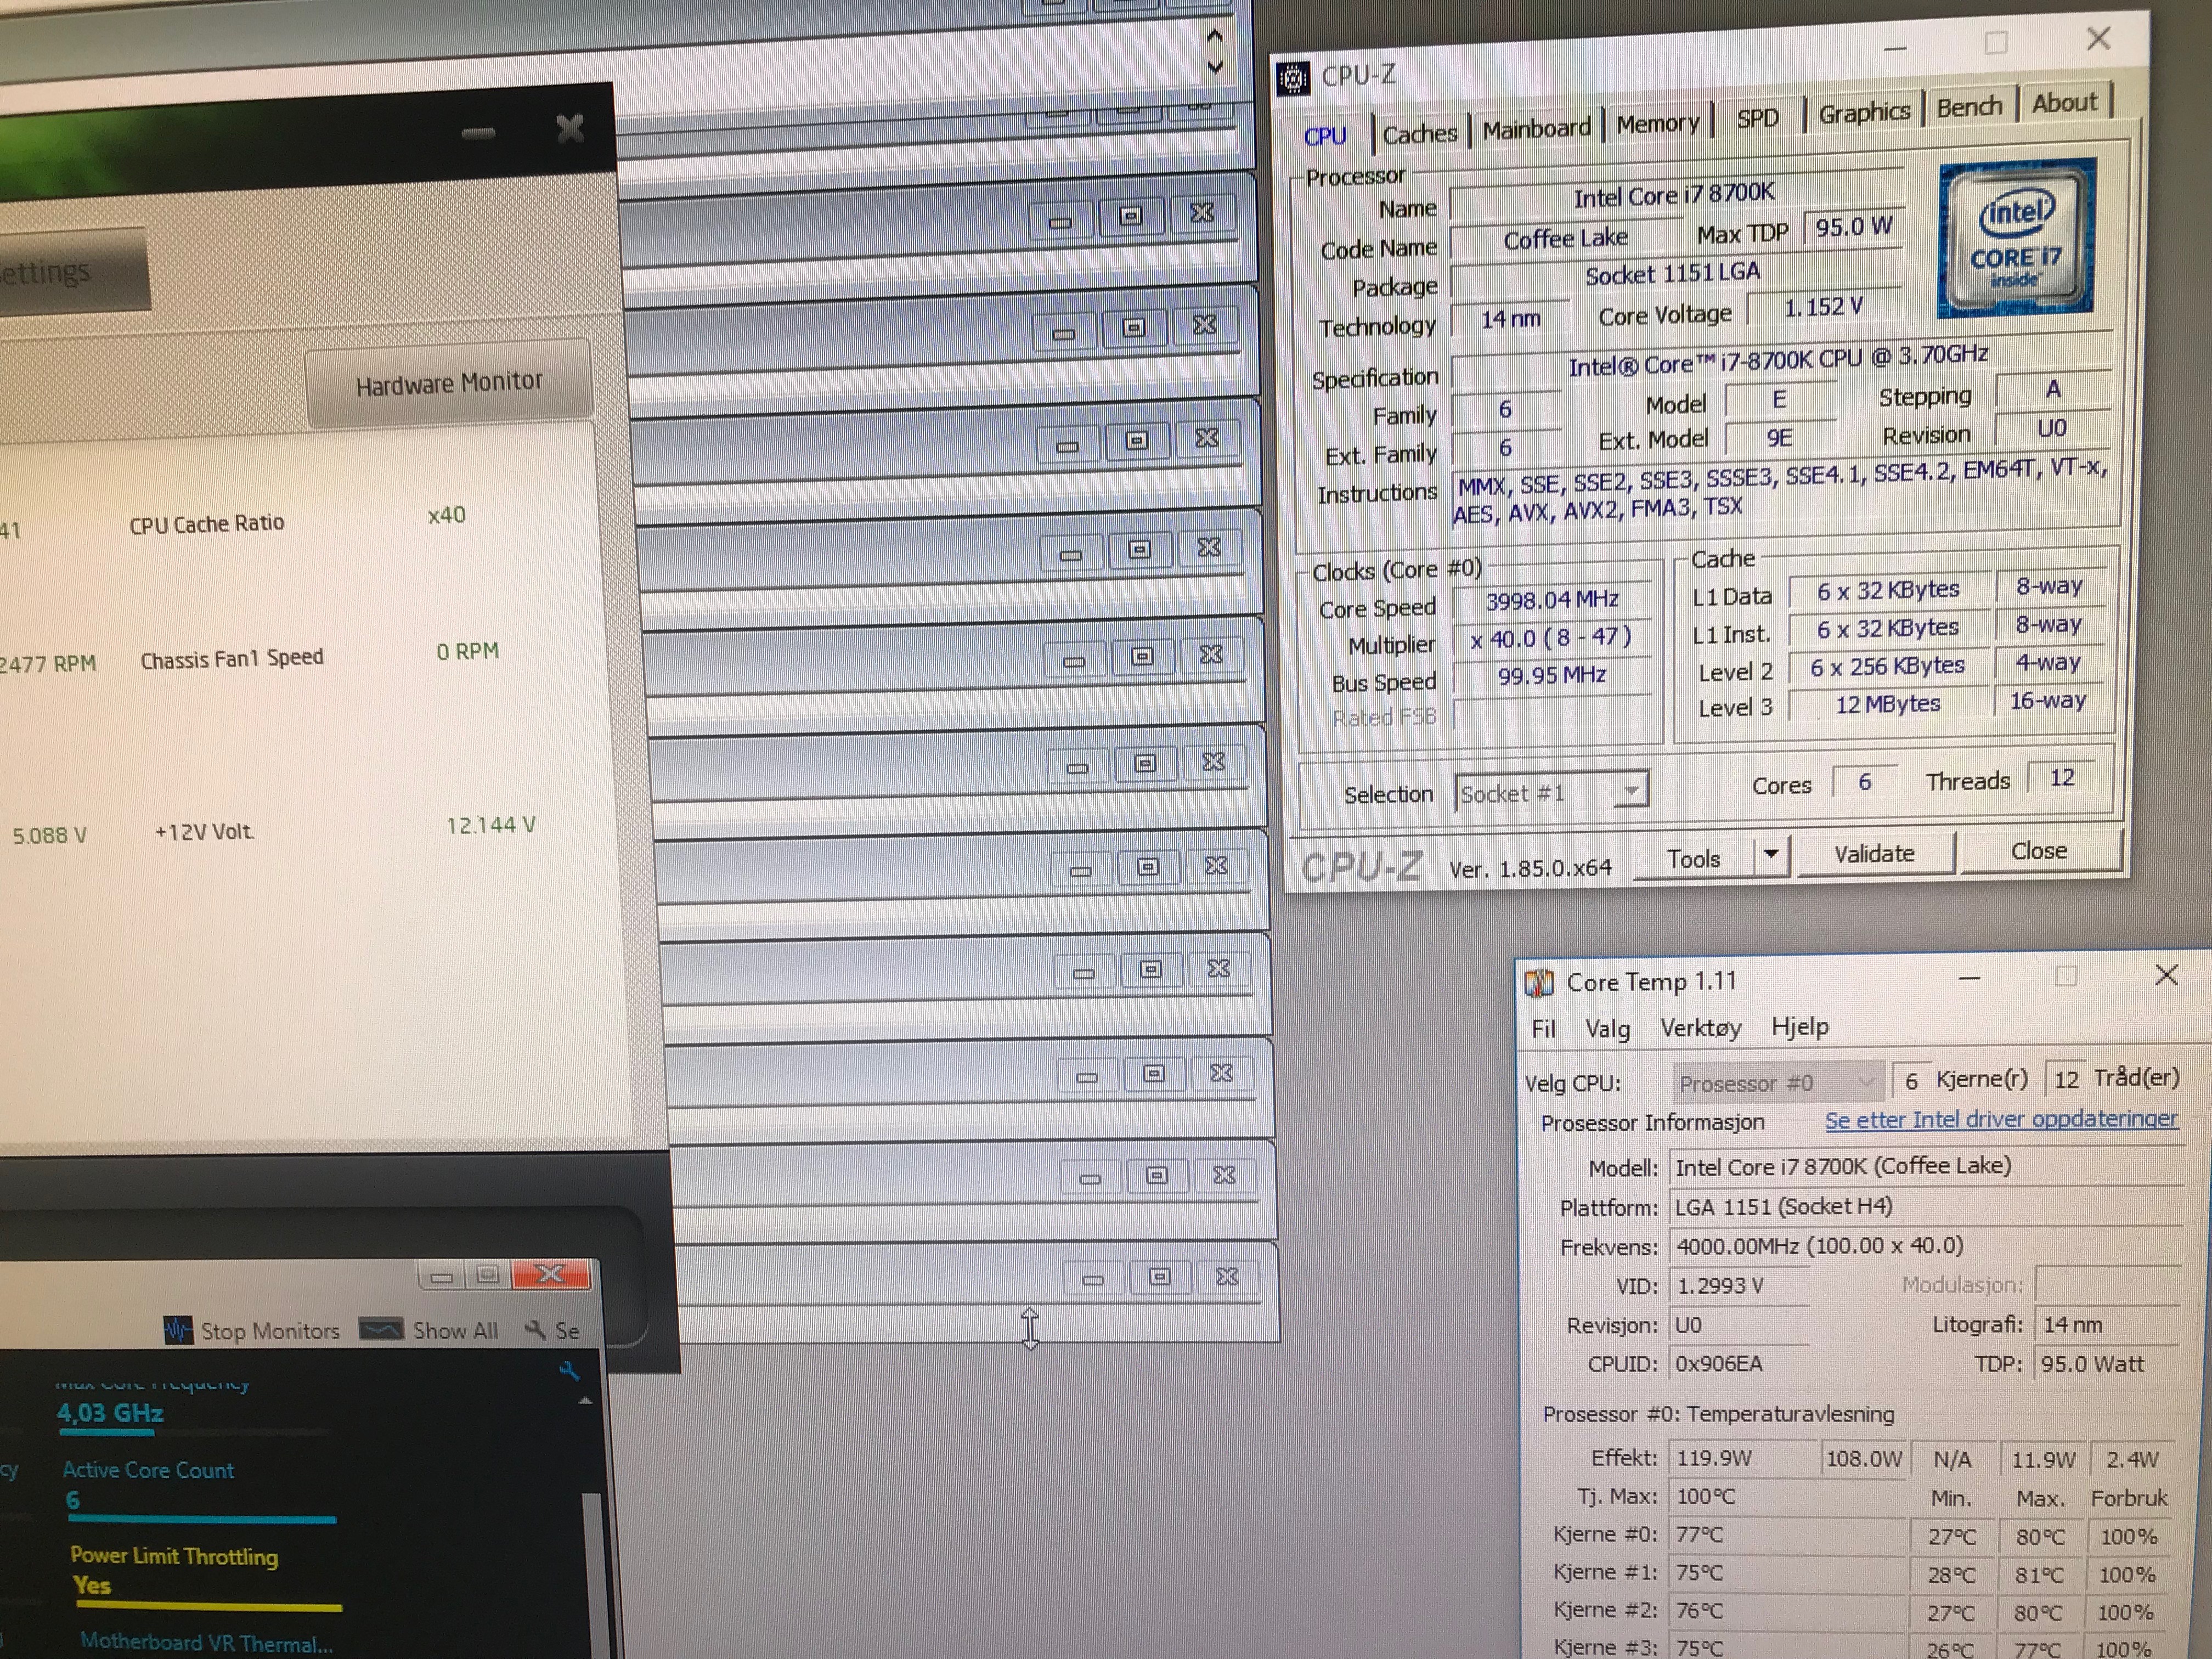Viewport: 2212px width, 1659px height.
Task: Select the SPD tab in CPU-Z
Action: point(1758,119)
